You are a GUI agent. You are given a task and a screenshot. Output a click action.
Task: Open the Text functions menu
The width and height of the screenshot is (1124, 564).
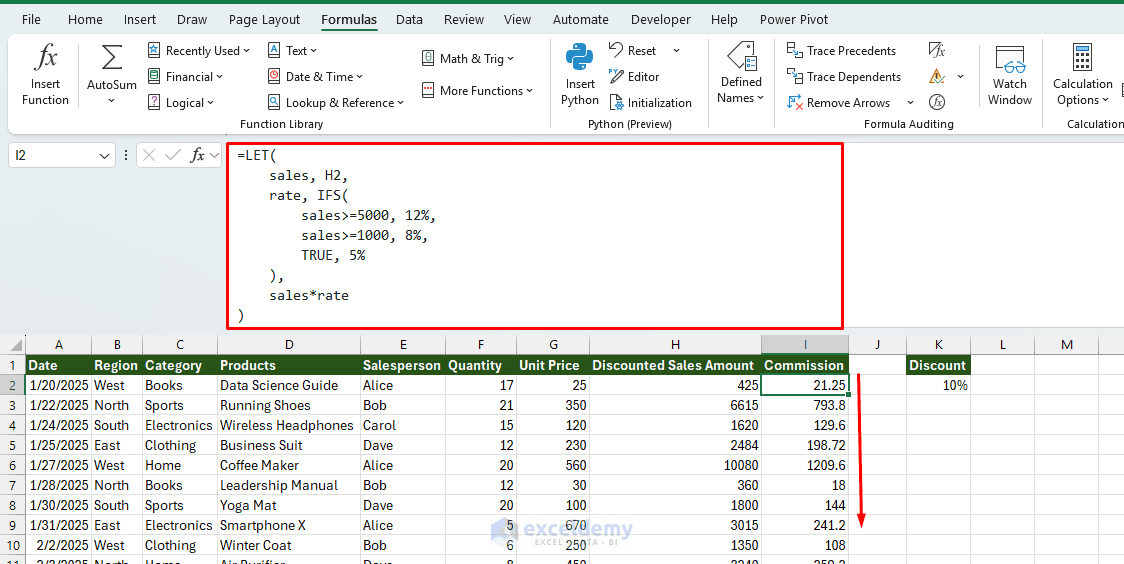pos(292,51)
